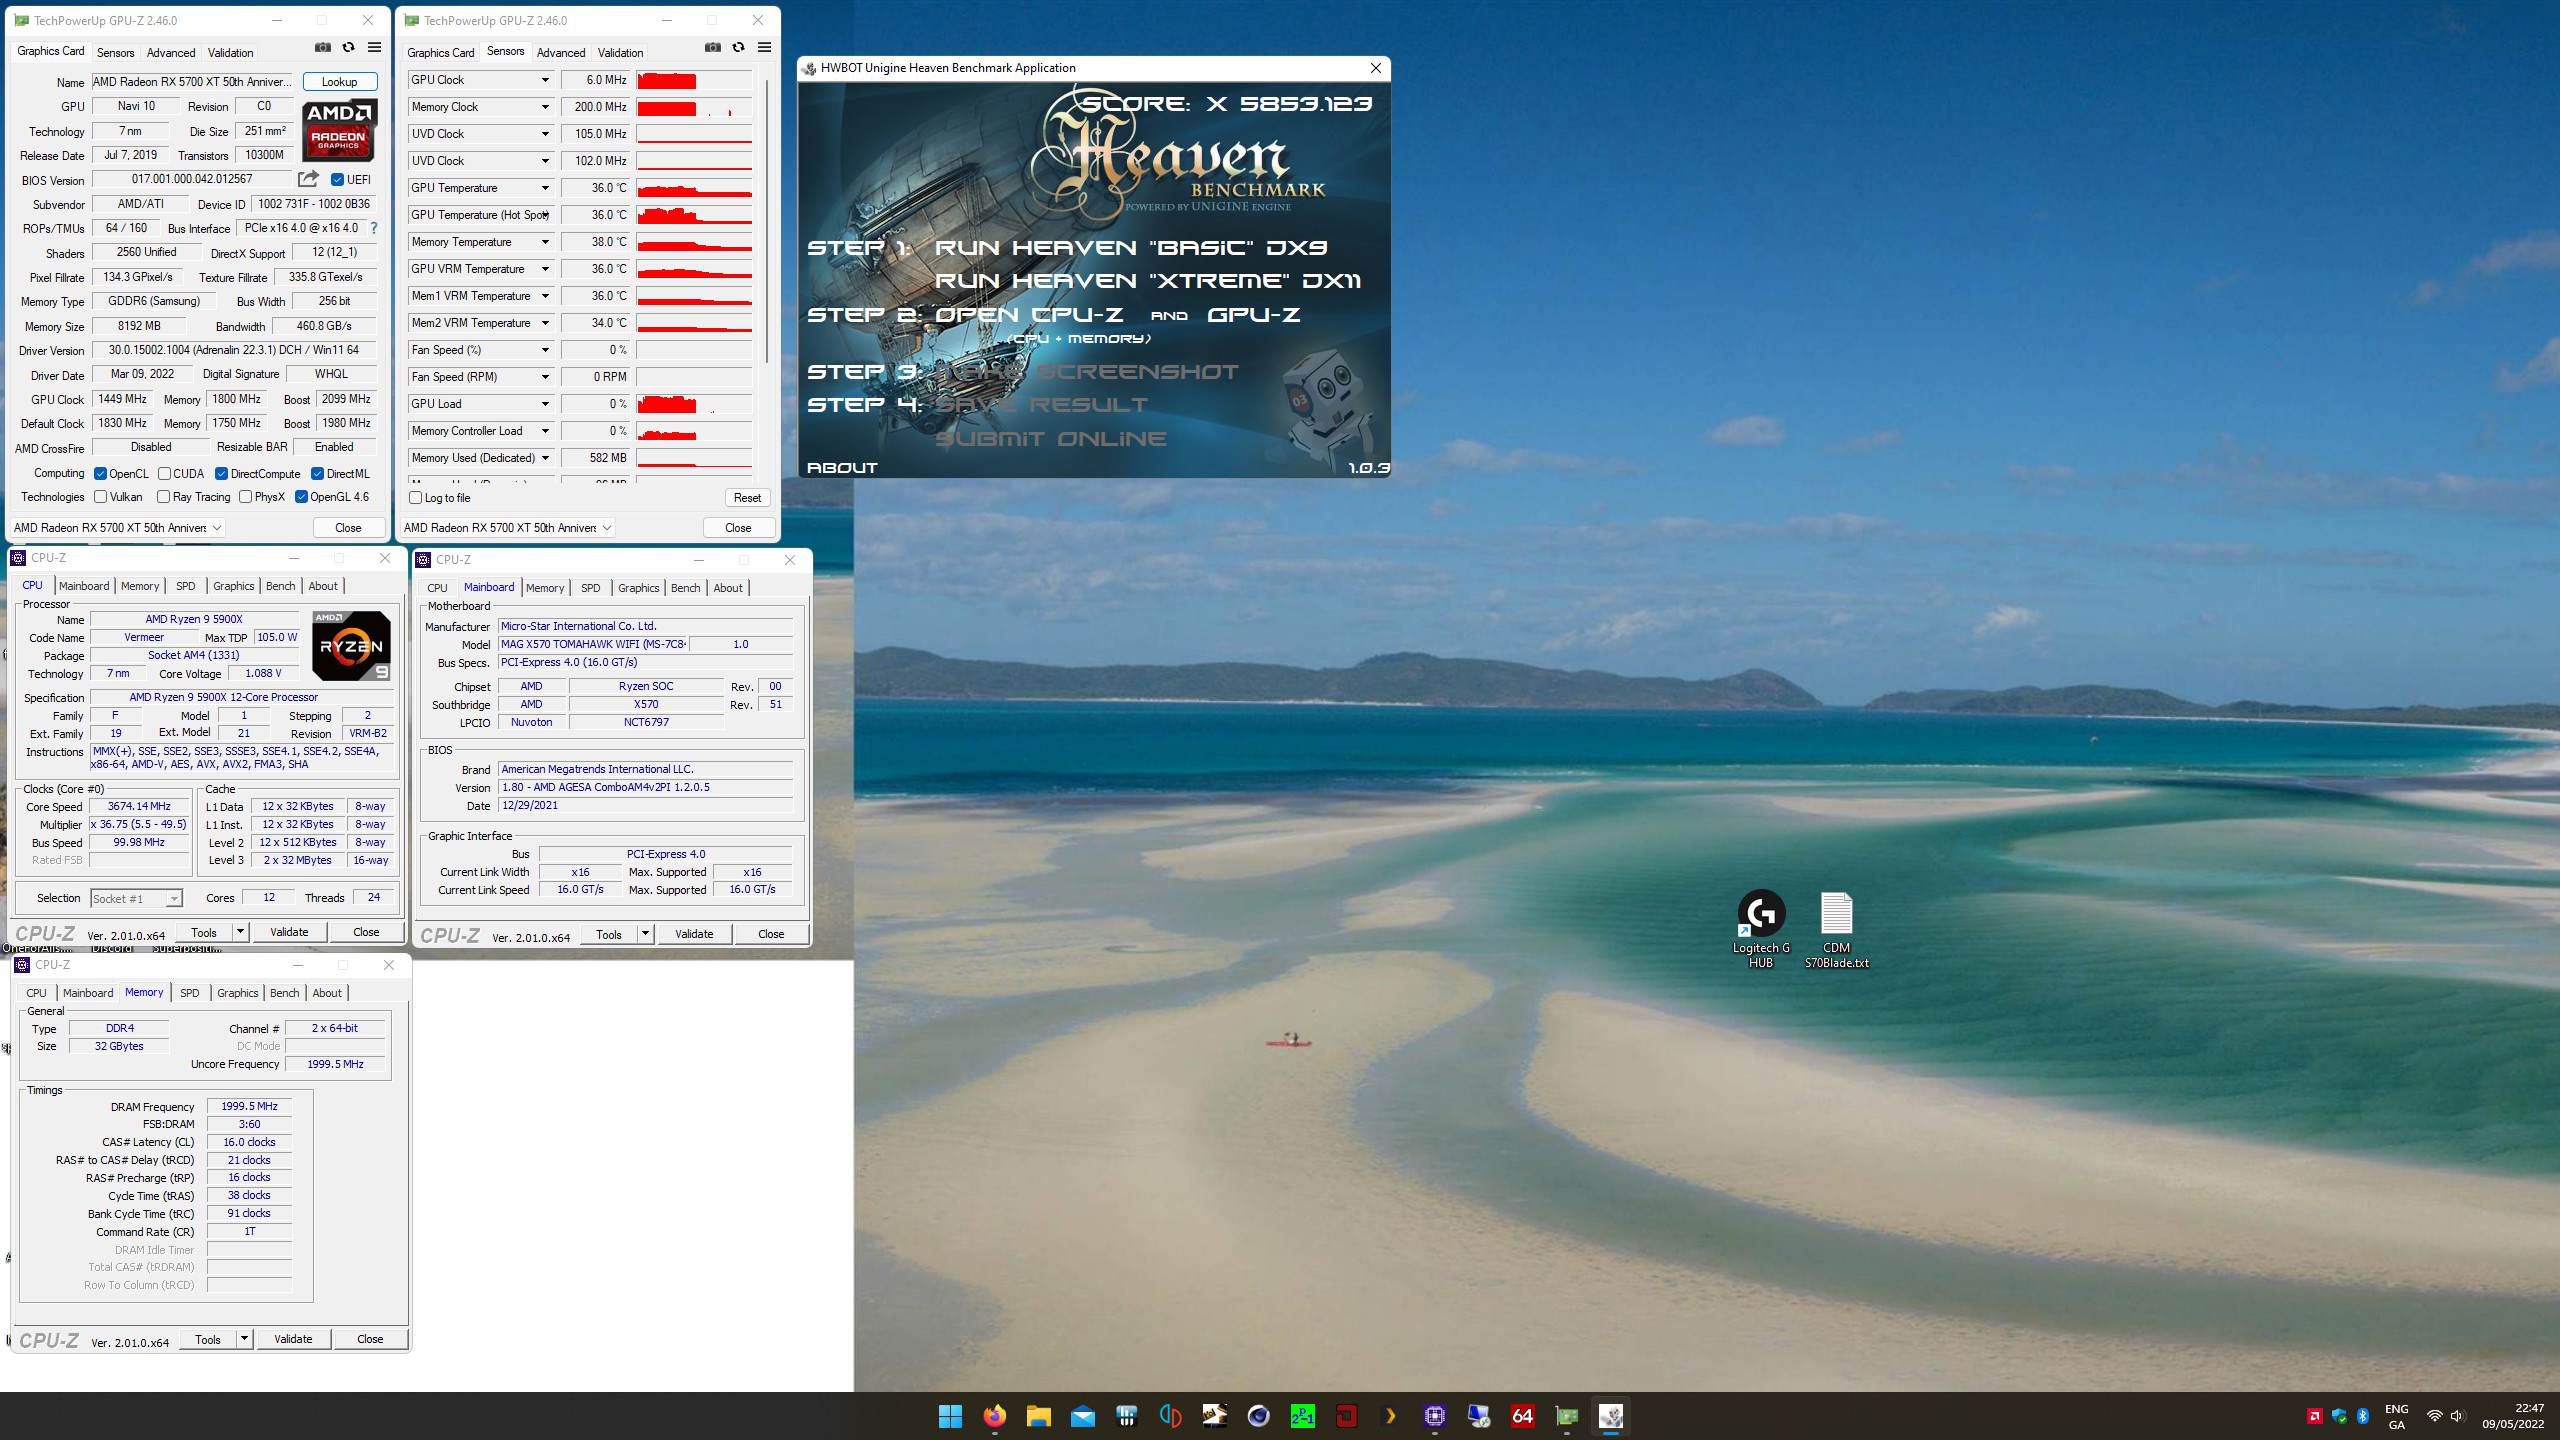The image size is (2560, 1440).
Task: Click camera icon in GPU-Z Sensors window
Action: click(x=712, y=47)
